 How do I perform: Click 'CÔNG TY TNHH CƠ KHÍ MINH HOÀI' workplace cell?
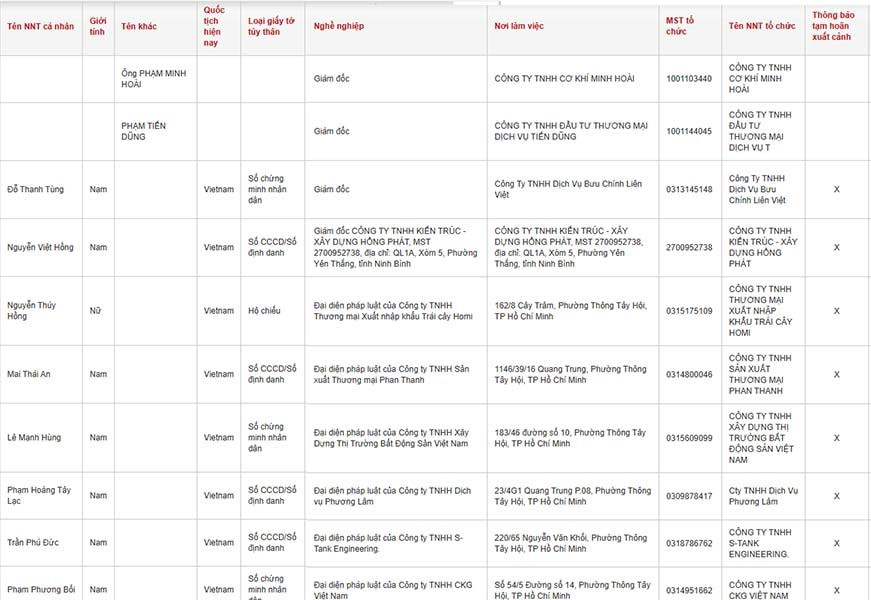(564, 79)
